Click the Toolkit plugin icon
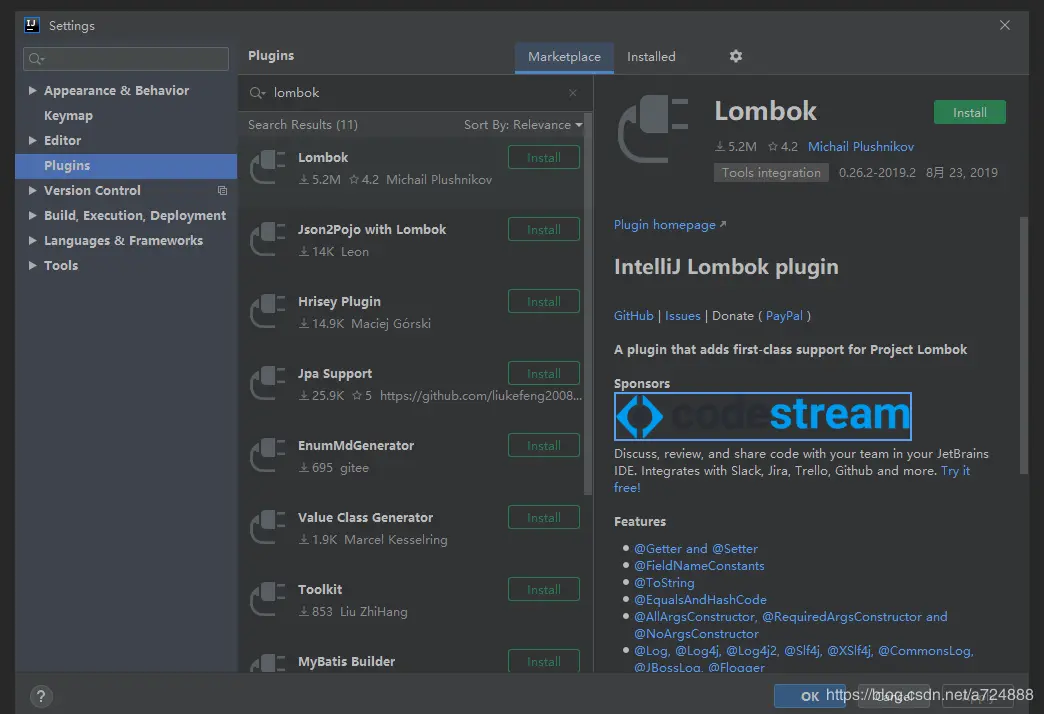1044x714 pixels. coord(267,599)
